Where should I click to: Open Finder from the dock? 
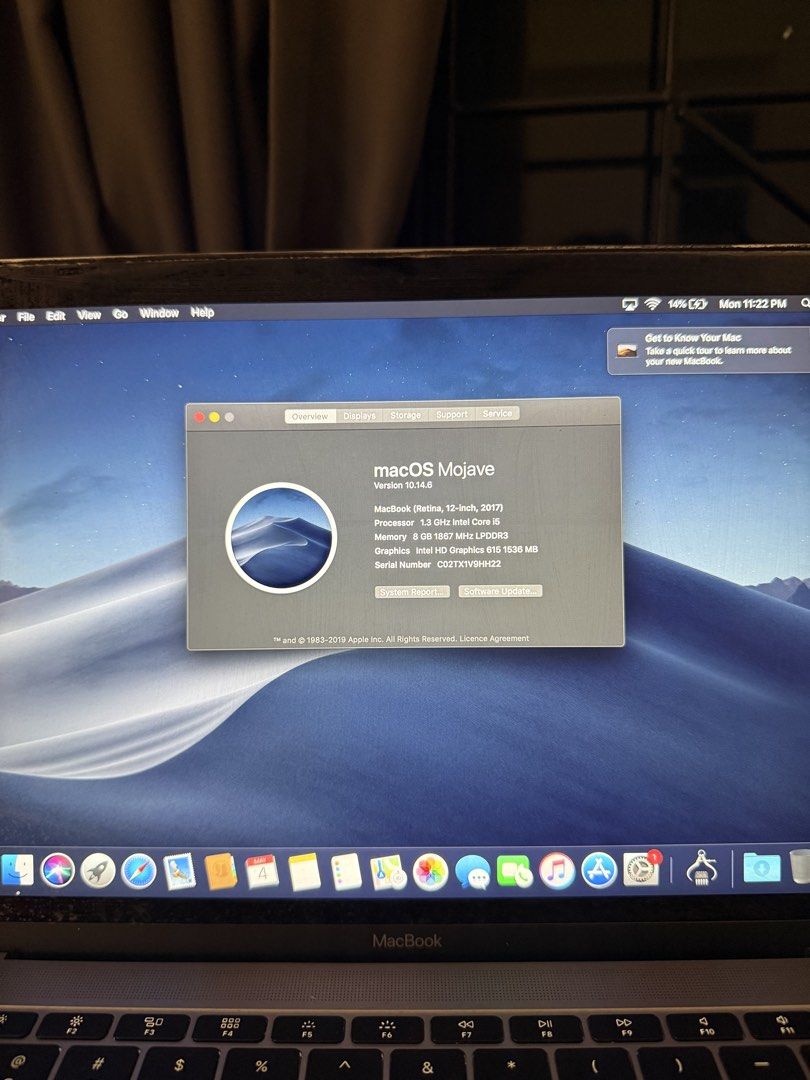coord(17,870)
